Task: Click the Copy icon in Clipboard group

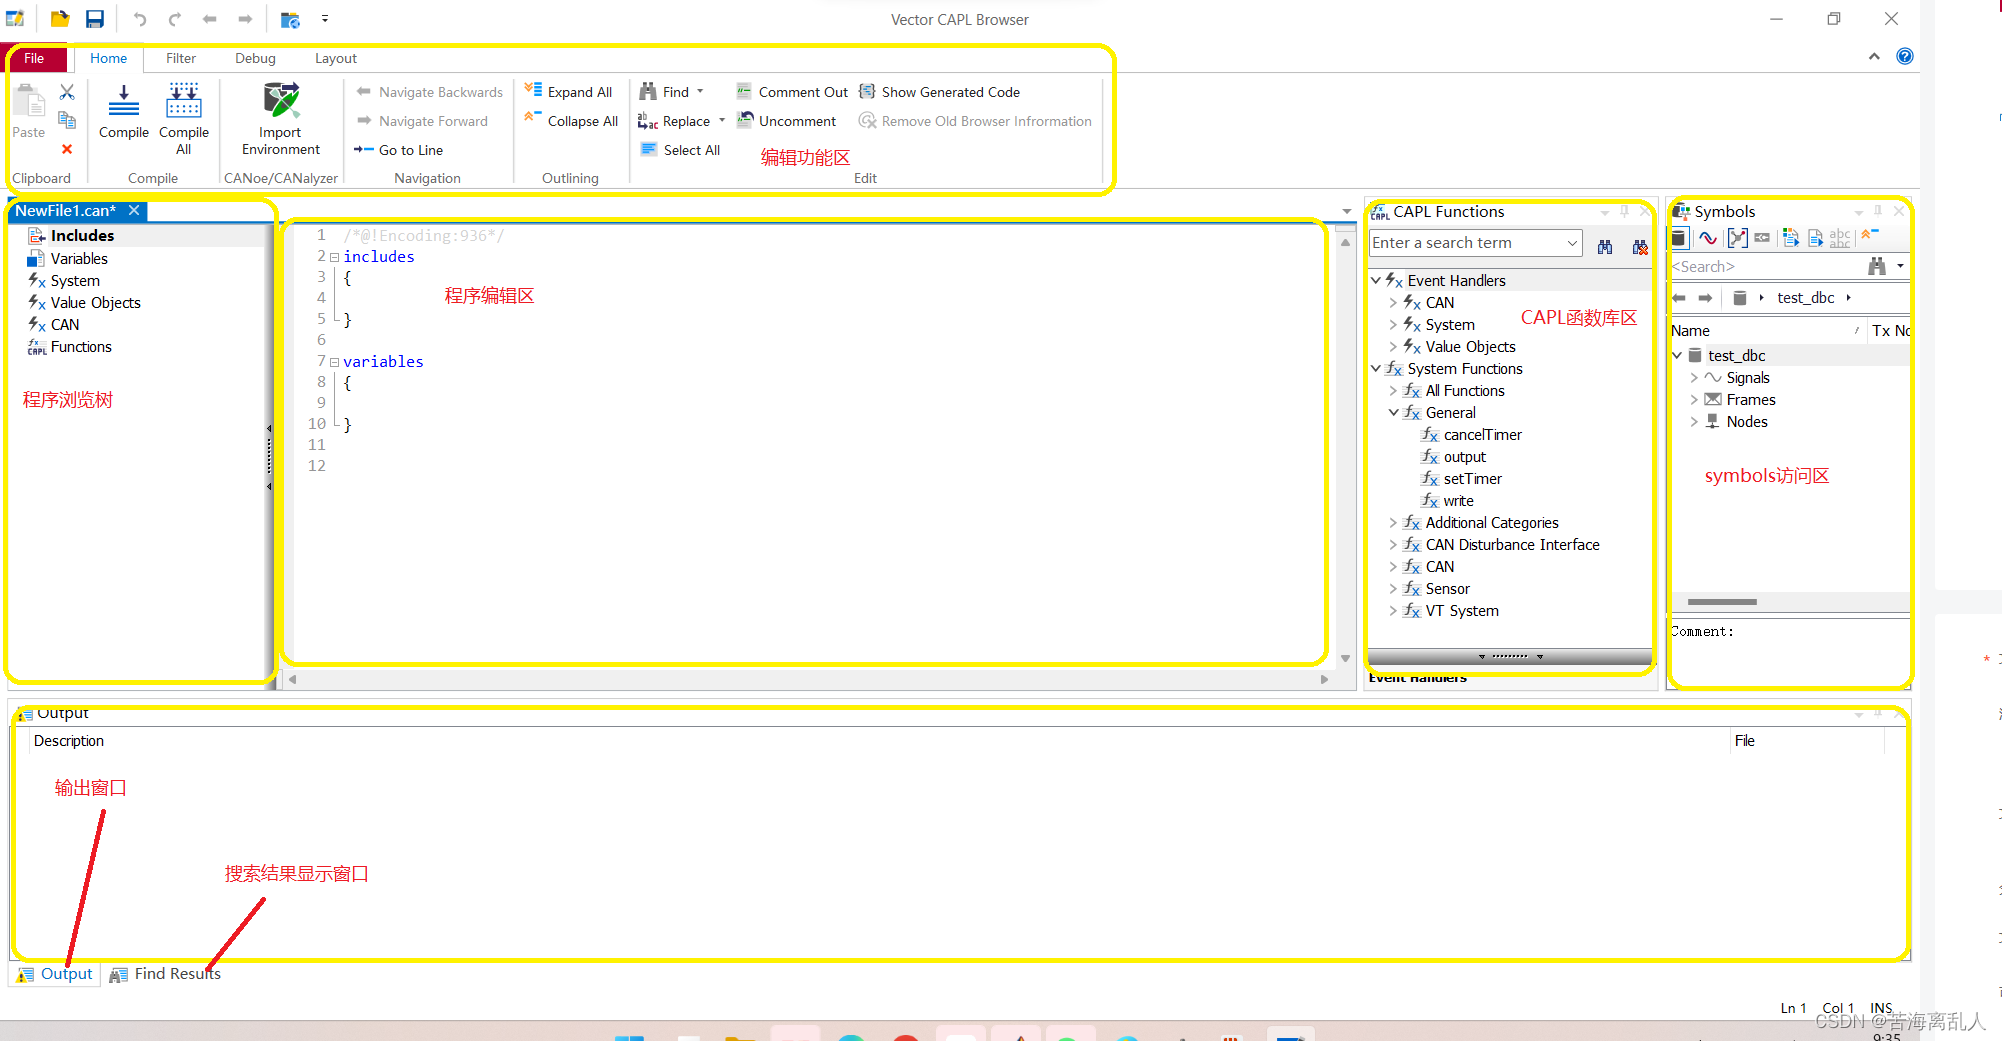Action: point(67,120)
